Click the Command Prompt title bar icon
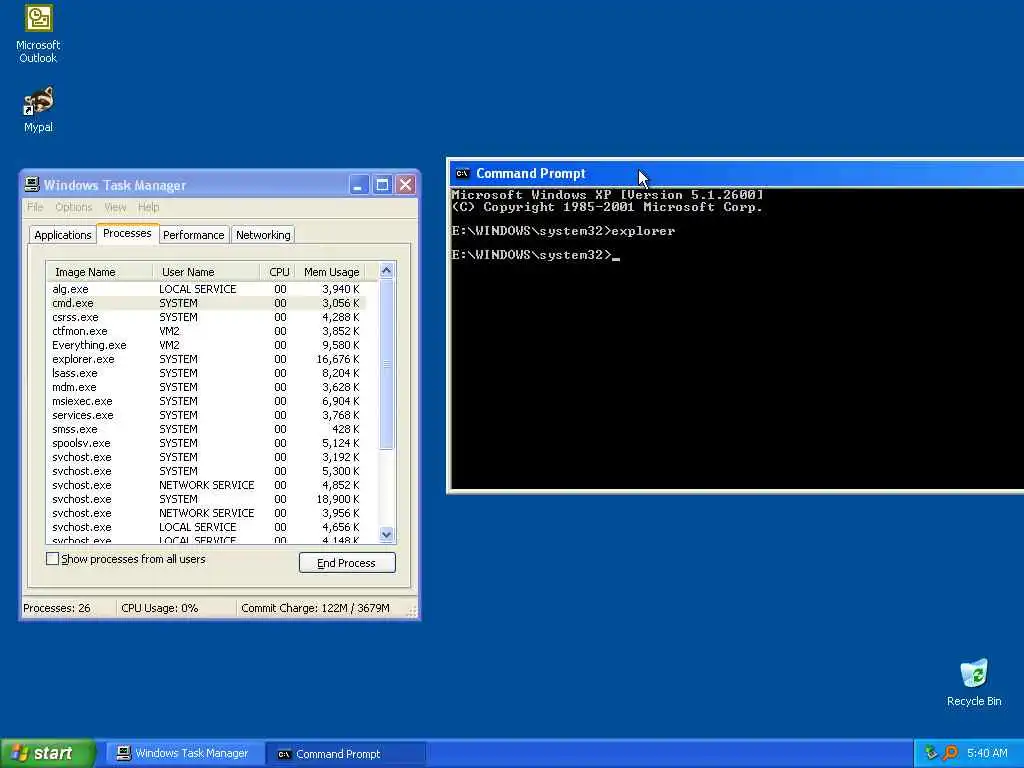 (462, 174)
